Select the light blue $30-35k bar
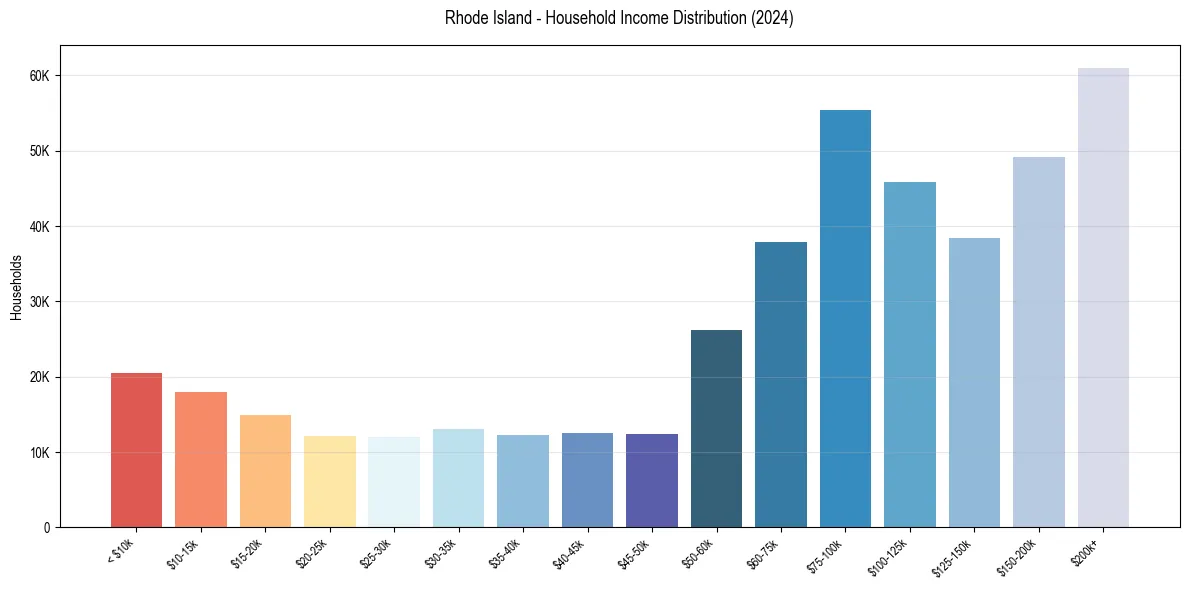This screenshot has height=590, width=1189. [x=459, y=480]
